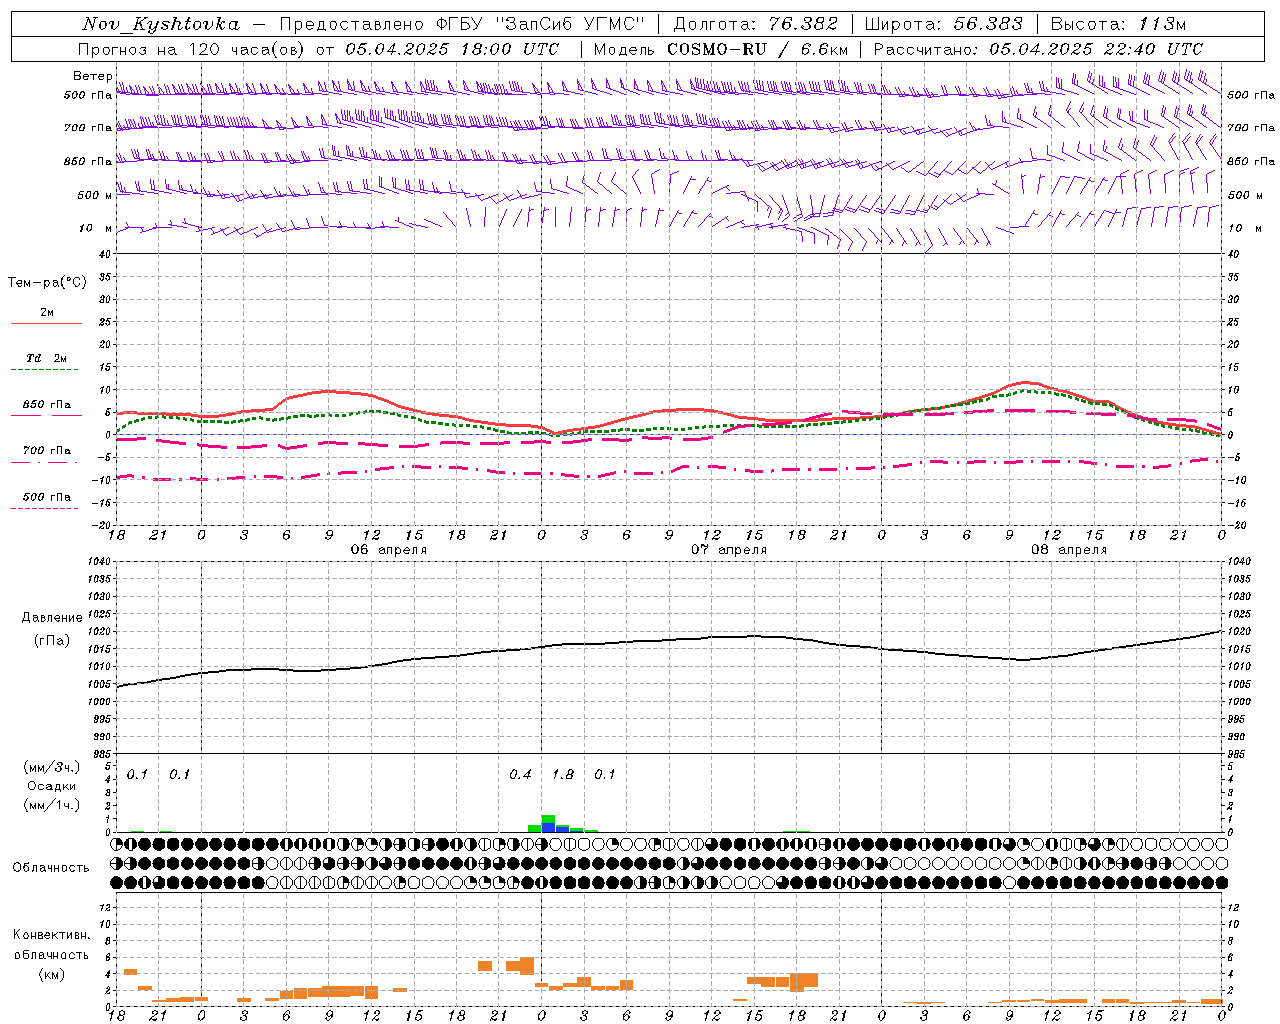Click the 850 гПа temperature legend dashed line

pos(45,416)
